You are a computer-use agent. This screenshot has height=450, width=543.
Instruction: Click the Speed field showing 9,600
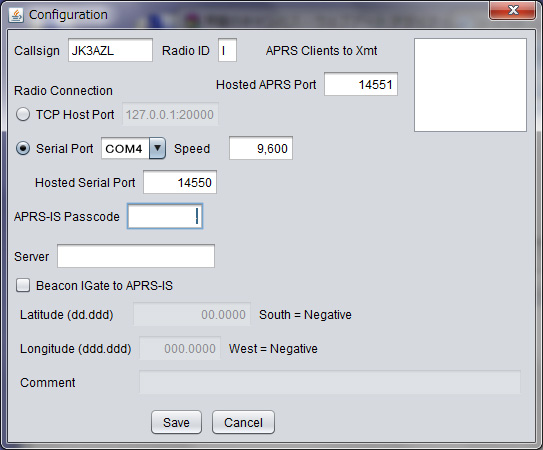click(261, 148)
